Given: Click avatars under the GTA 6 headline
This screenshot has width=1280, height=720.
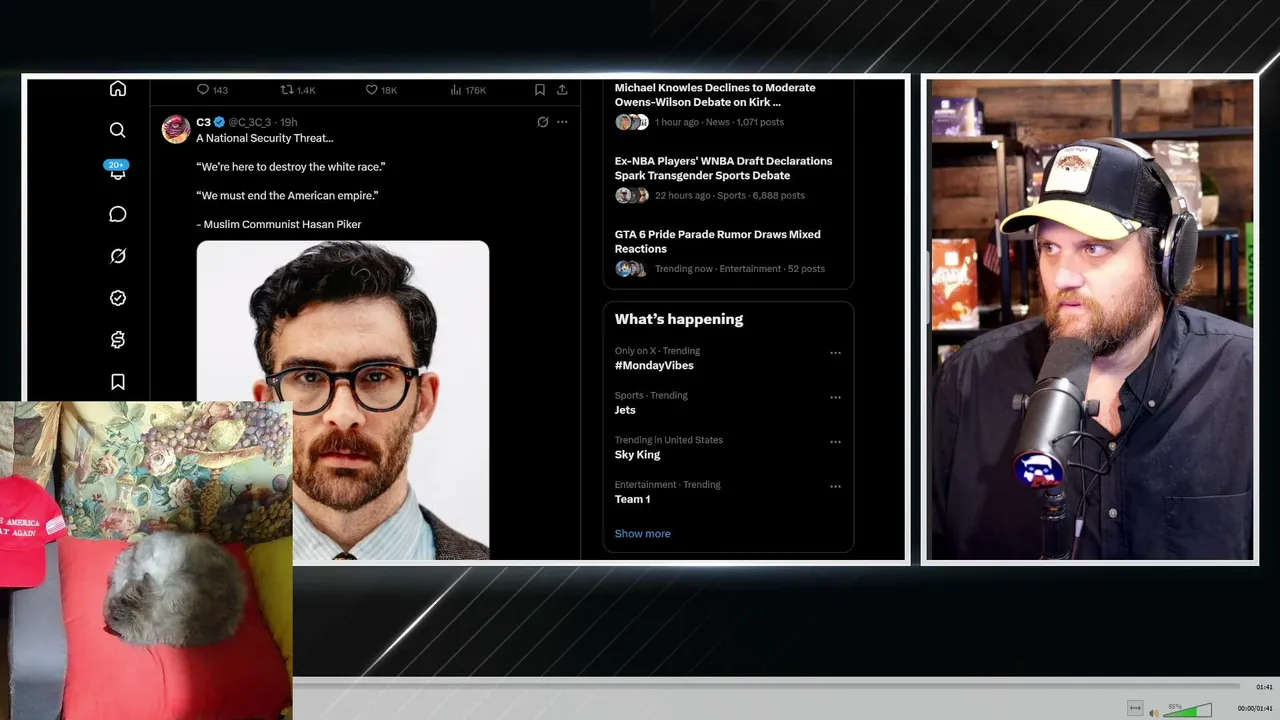Looking at the screenshot, I should point(631,269).
